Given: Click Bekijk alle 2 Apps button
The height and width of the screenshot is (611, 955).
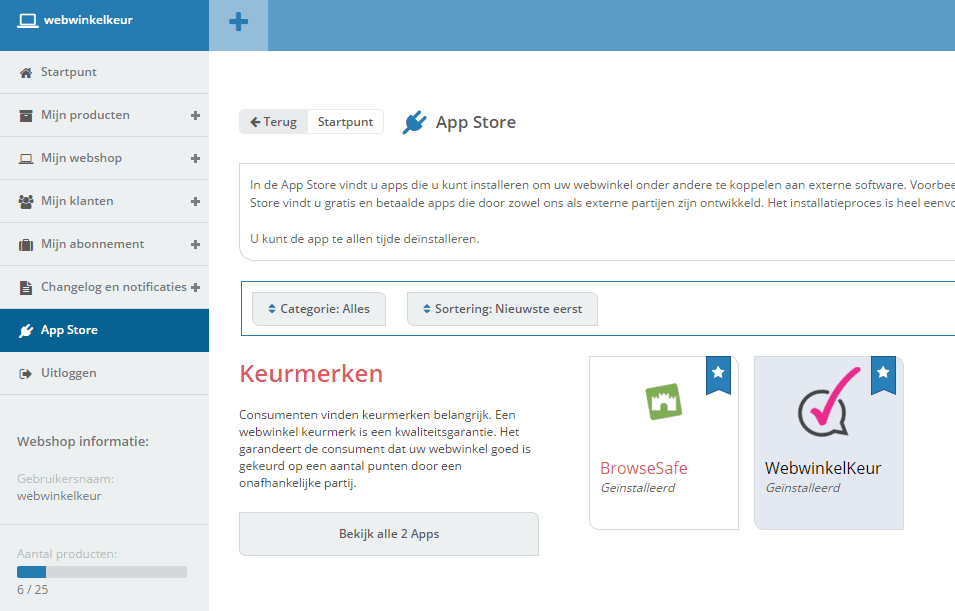Looking at the screenshot, I should tap(388, 534).
